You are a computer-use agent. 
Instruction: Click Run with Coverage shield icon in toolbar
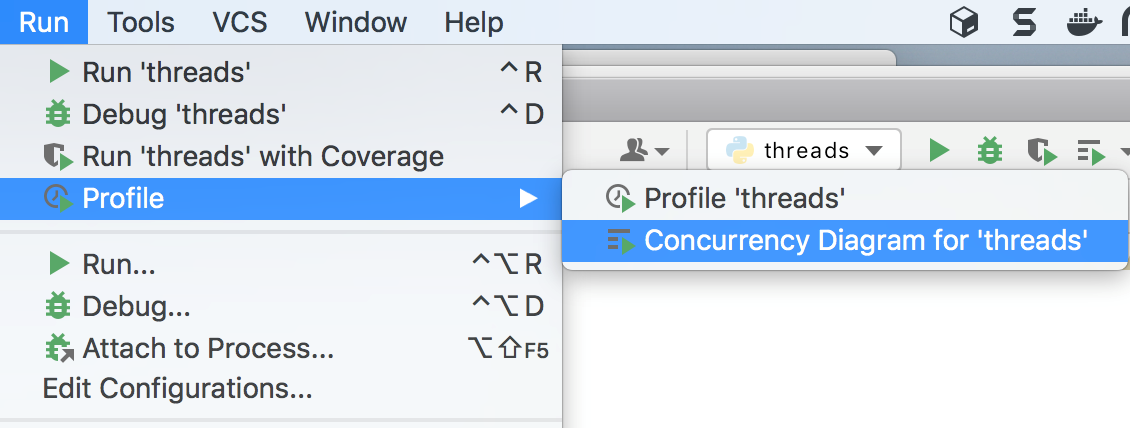coord(1041,151)
